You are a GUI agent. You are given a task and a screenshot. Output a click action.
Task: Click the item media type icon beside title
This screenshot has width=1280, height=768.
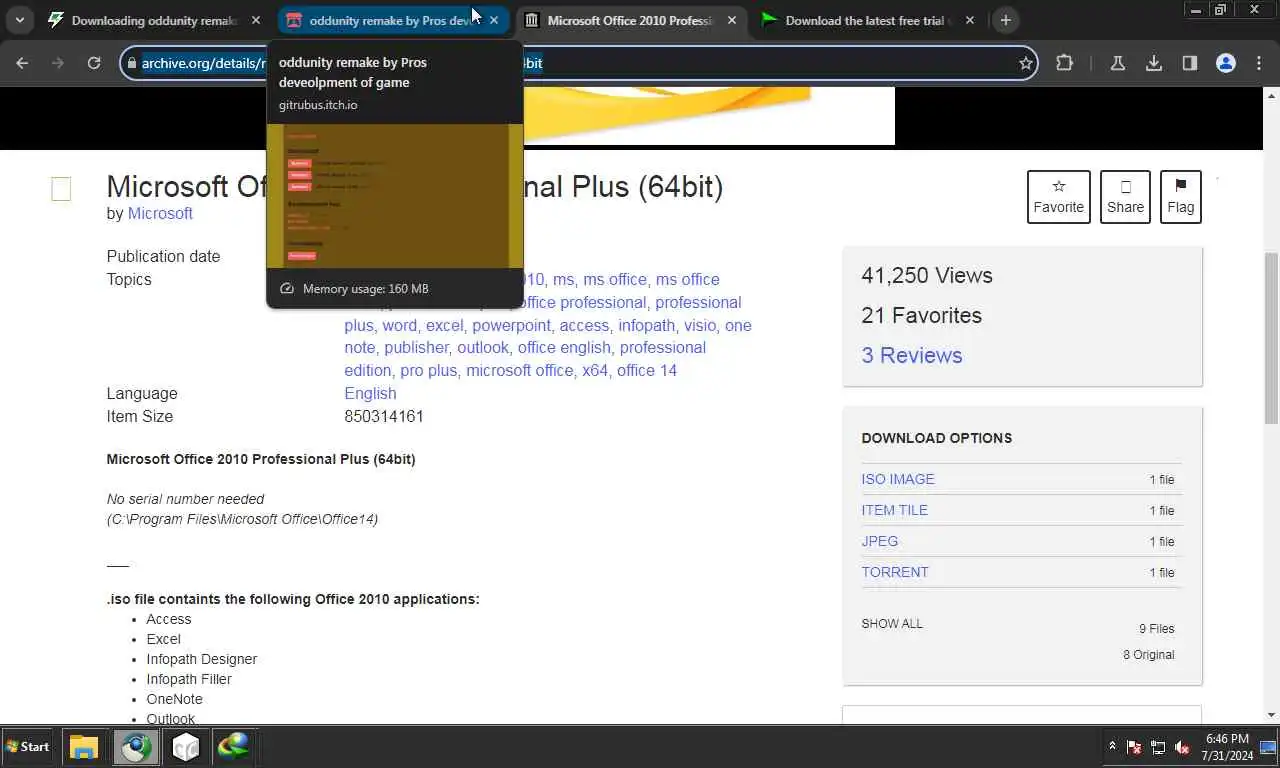[61, 189]
